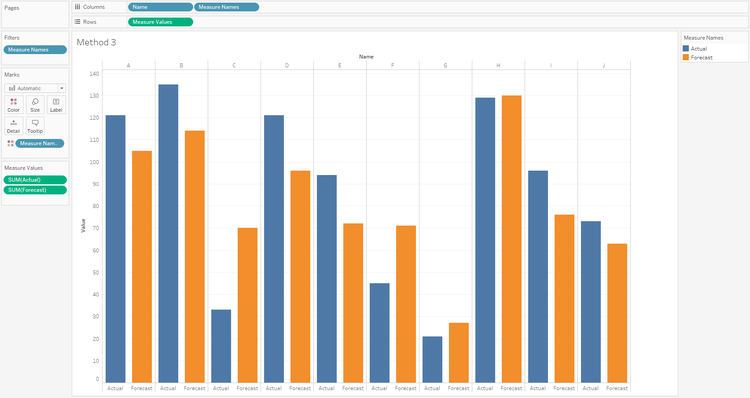
Task: Click the Columns shelf icon
Action: 77,7
